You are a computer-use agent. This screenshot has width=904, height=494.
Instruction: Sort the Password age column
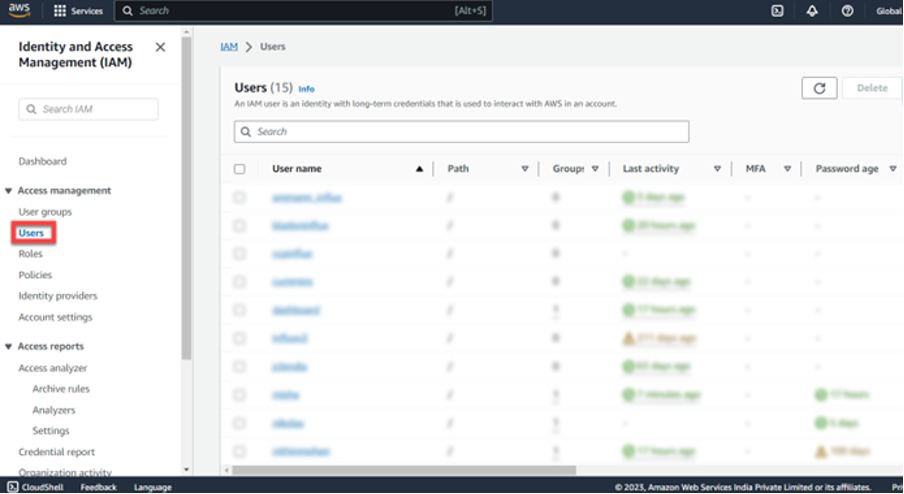892,169
